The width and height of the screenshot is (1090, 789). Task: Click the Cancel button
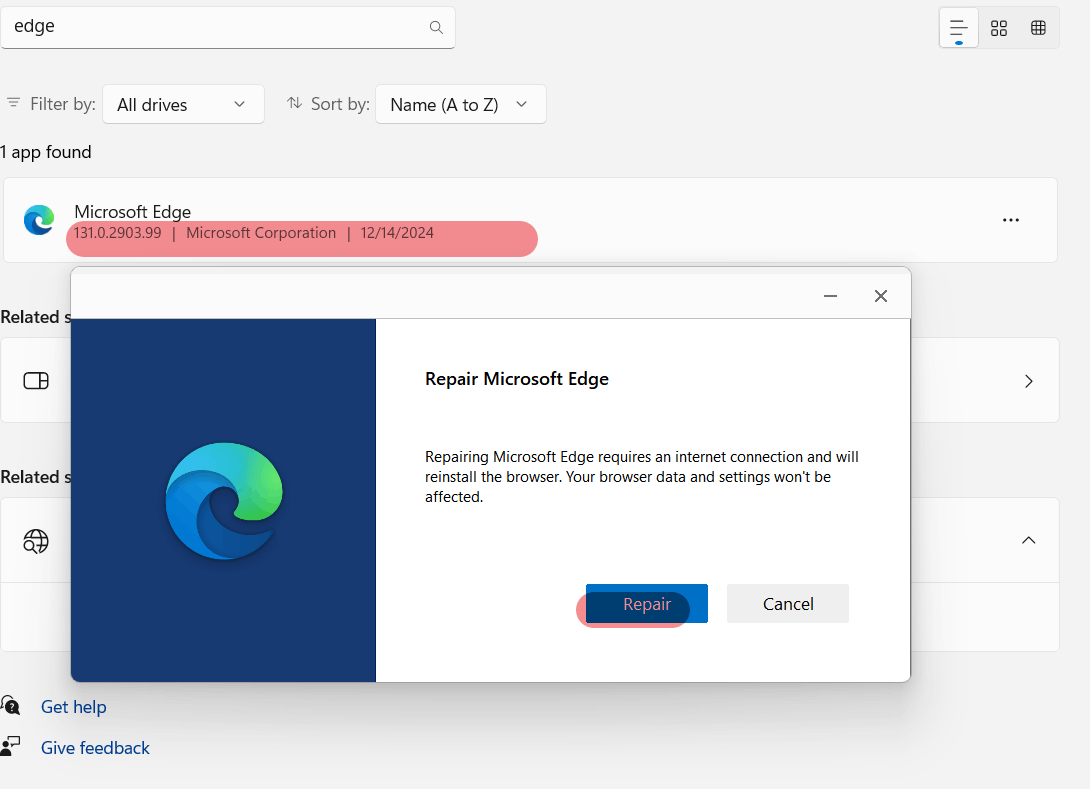[x=788, y=603]
